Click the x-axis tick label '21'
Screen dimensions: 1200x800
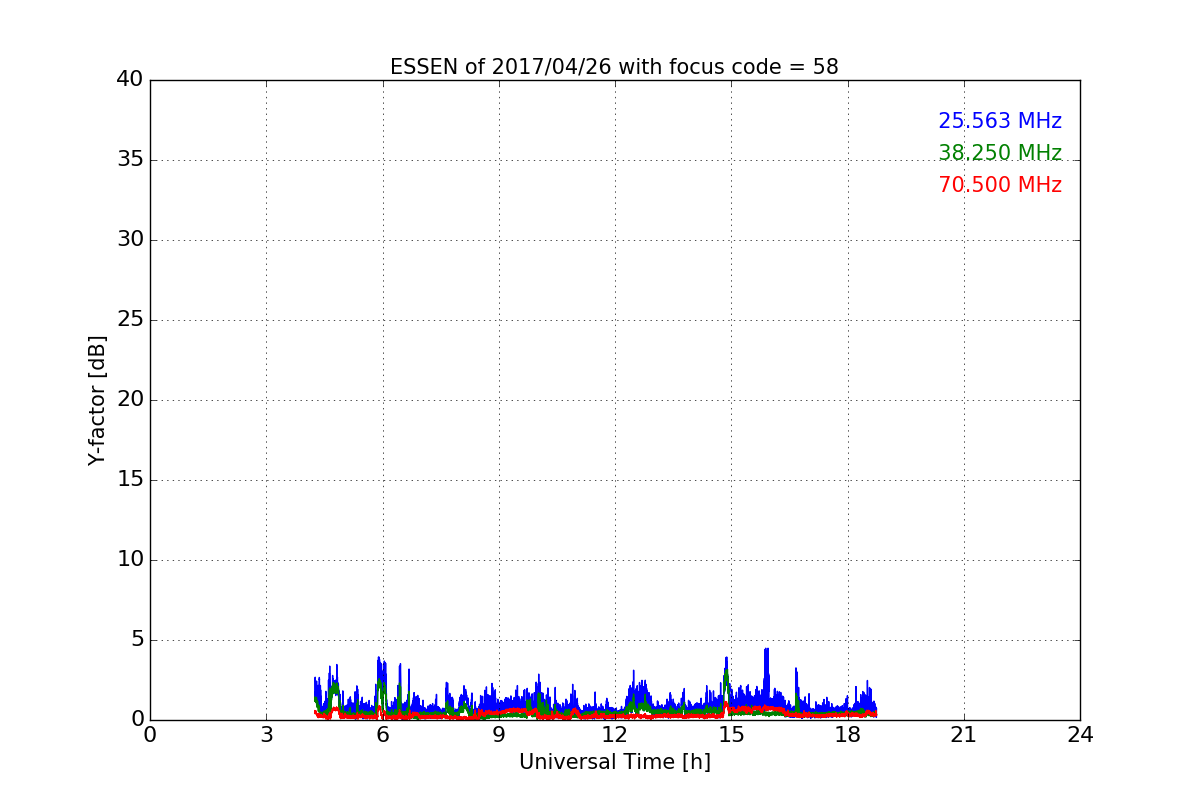964,735
